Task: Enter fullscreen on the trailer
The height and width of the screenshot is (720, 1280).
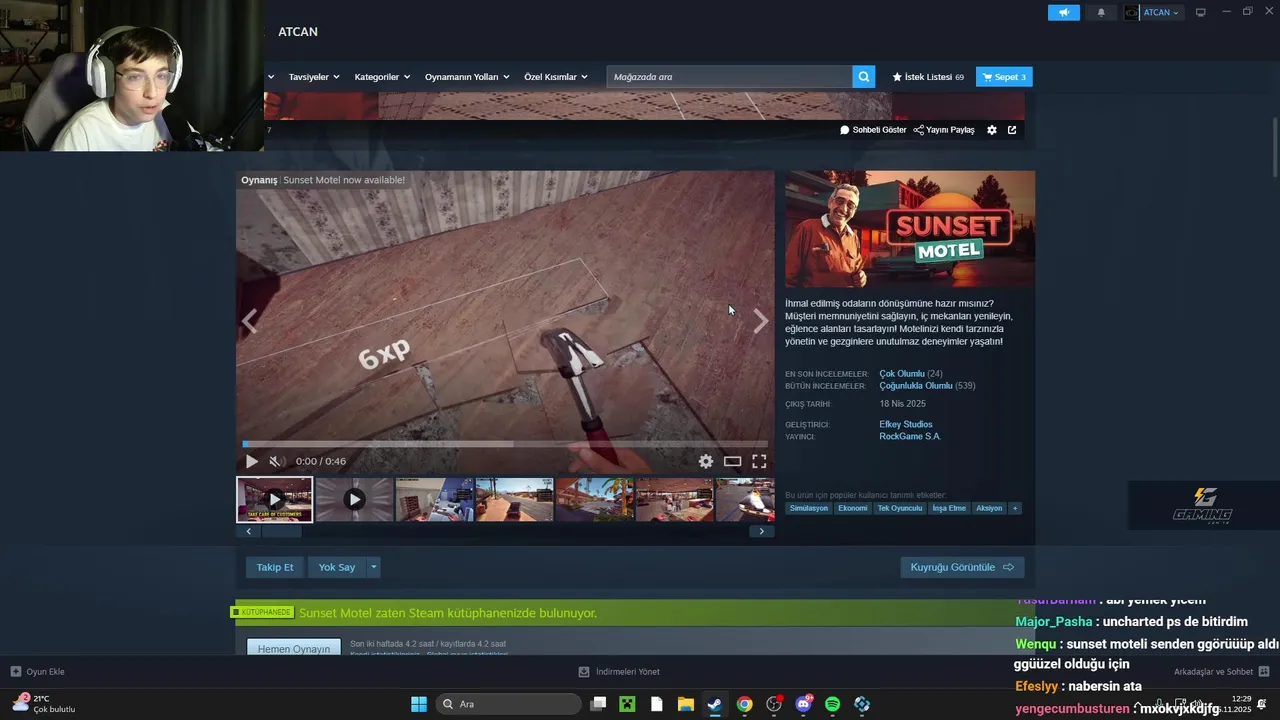Action: tap(759, 461)
